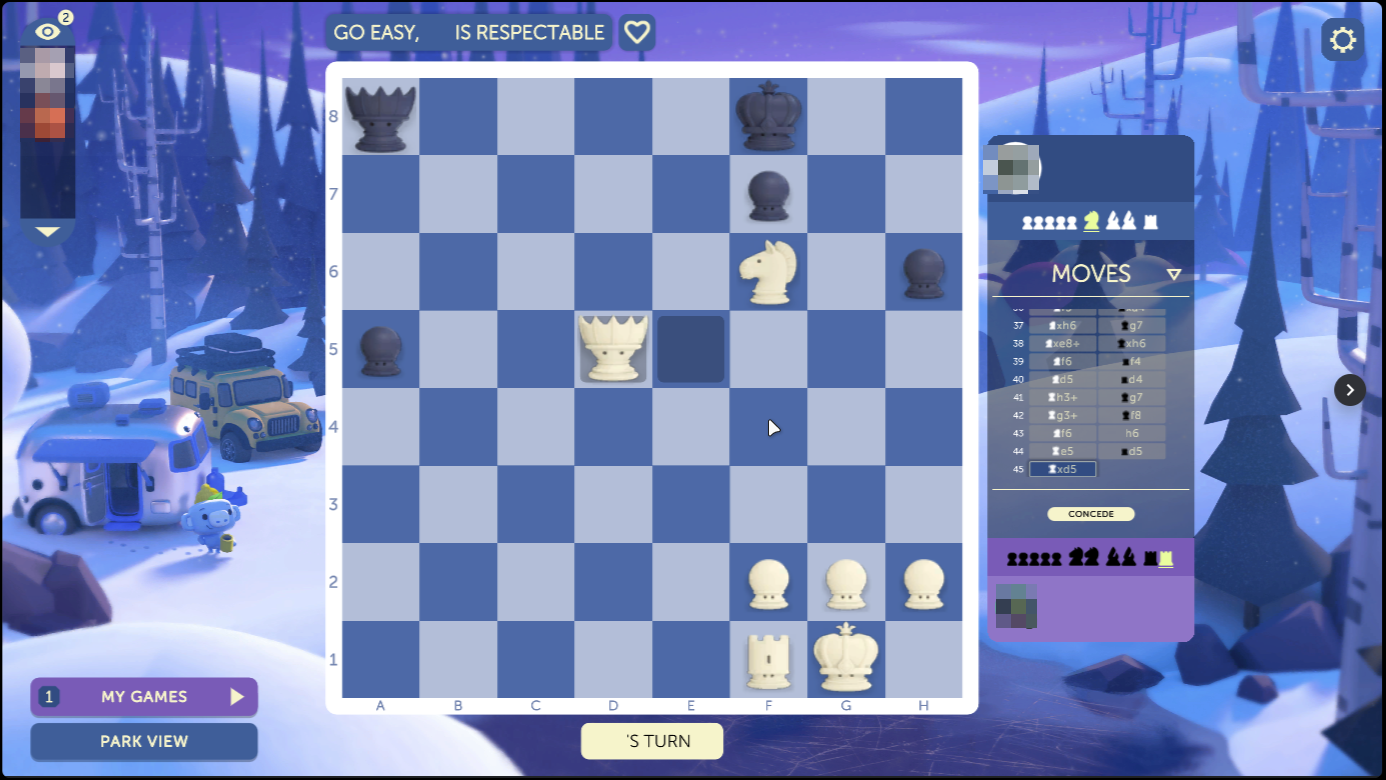Collapse the MOVES panel triangle
This screenshot has width=1386, height=780.
[x=1174, y=274]
